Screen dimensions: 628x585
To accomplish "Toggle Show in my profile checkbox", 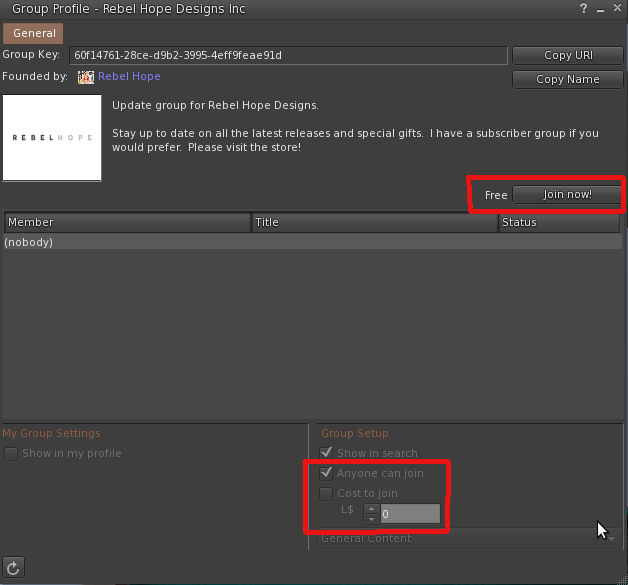I will coord(11,454).
